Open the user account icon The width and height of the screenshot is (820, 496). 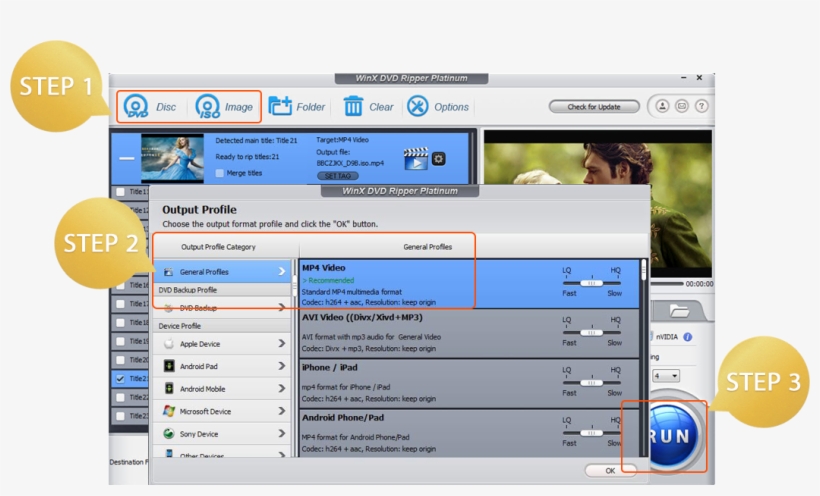(x=662, y=106)
